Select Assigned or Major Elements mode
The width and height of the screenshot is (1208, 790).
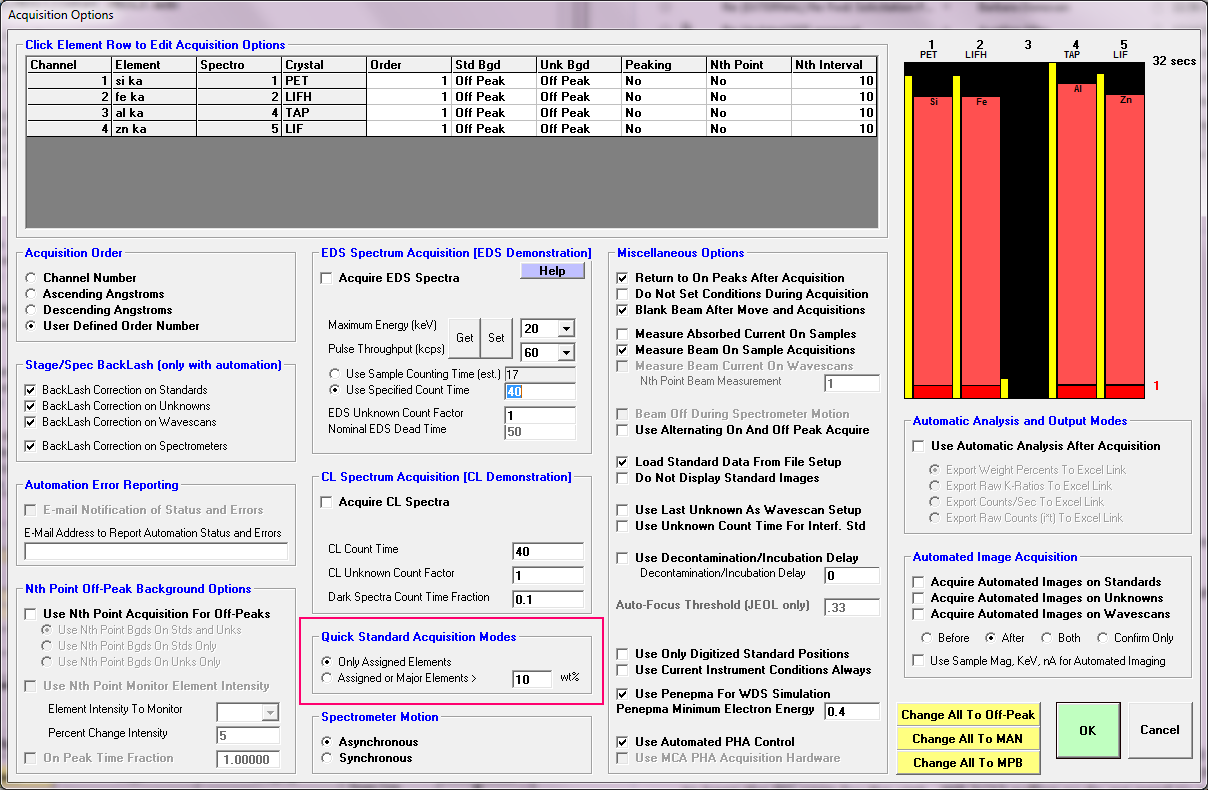click(327, 678)
